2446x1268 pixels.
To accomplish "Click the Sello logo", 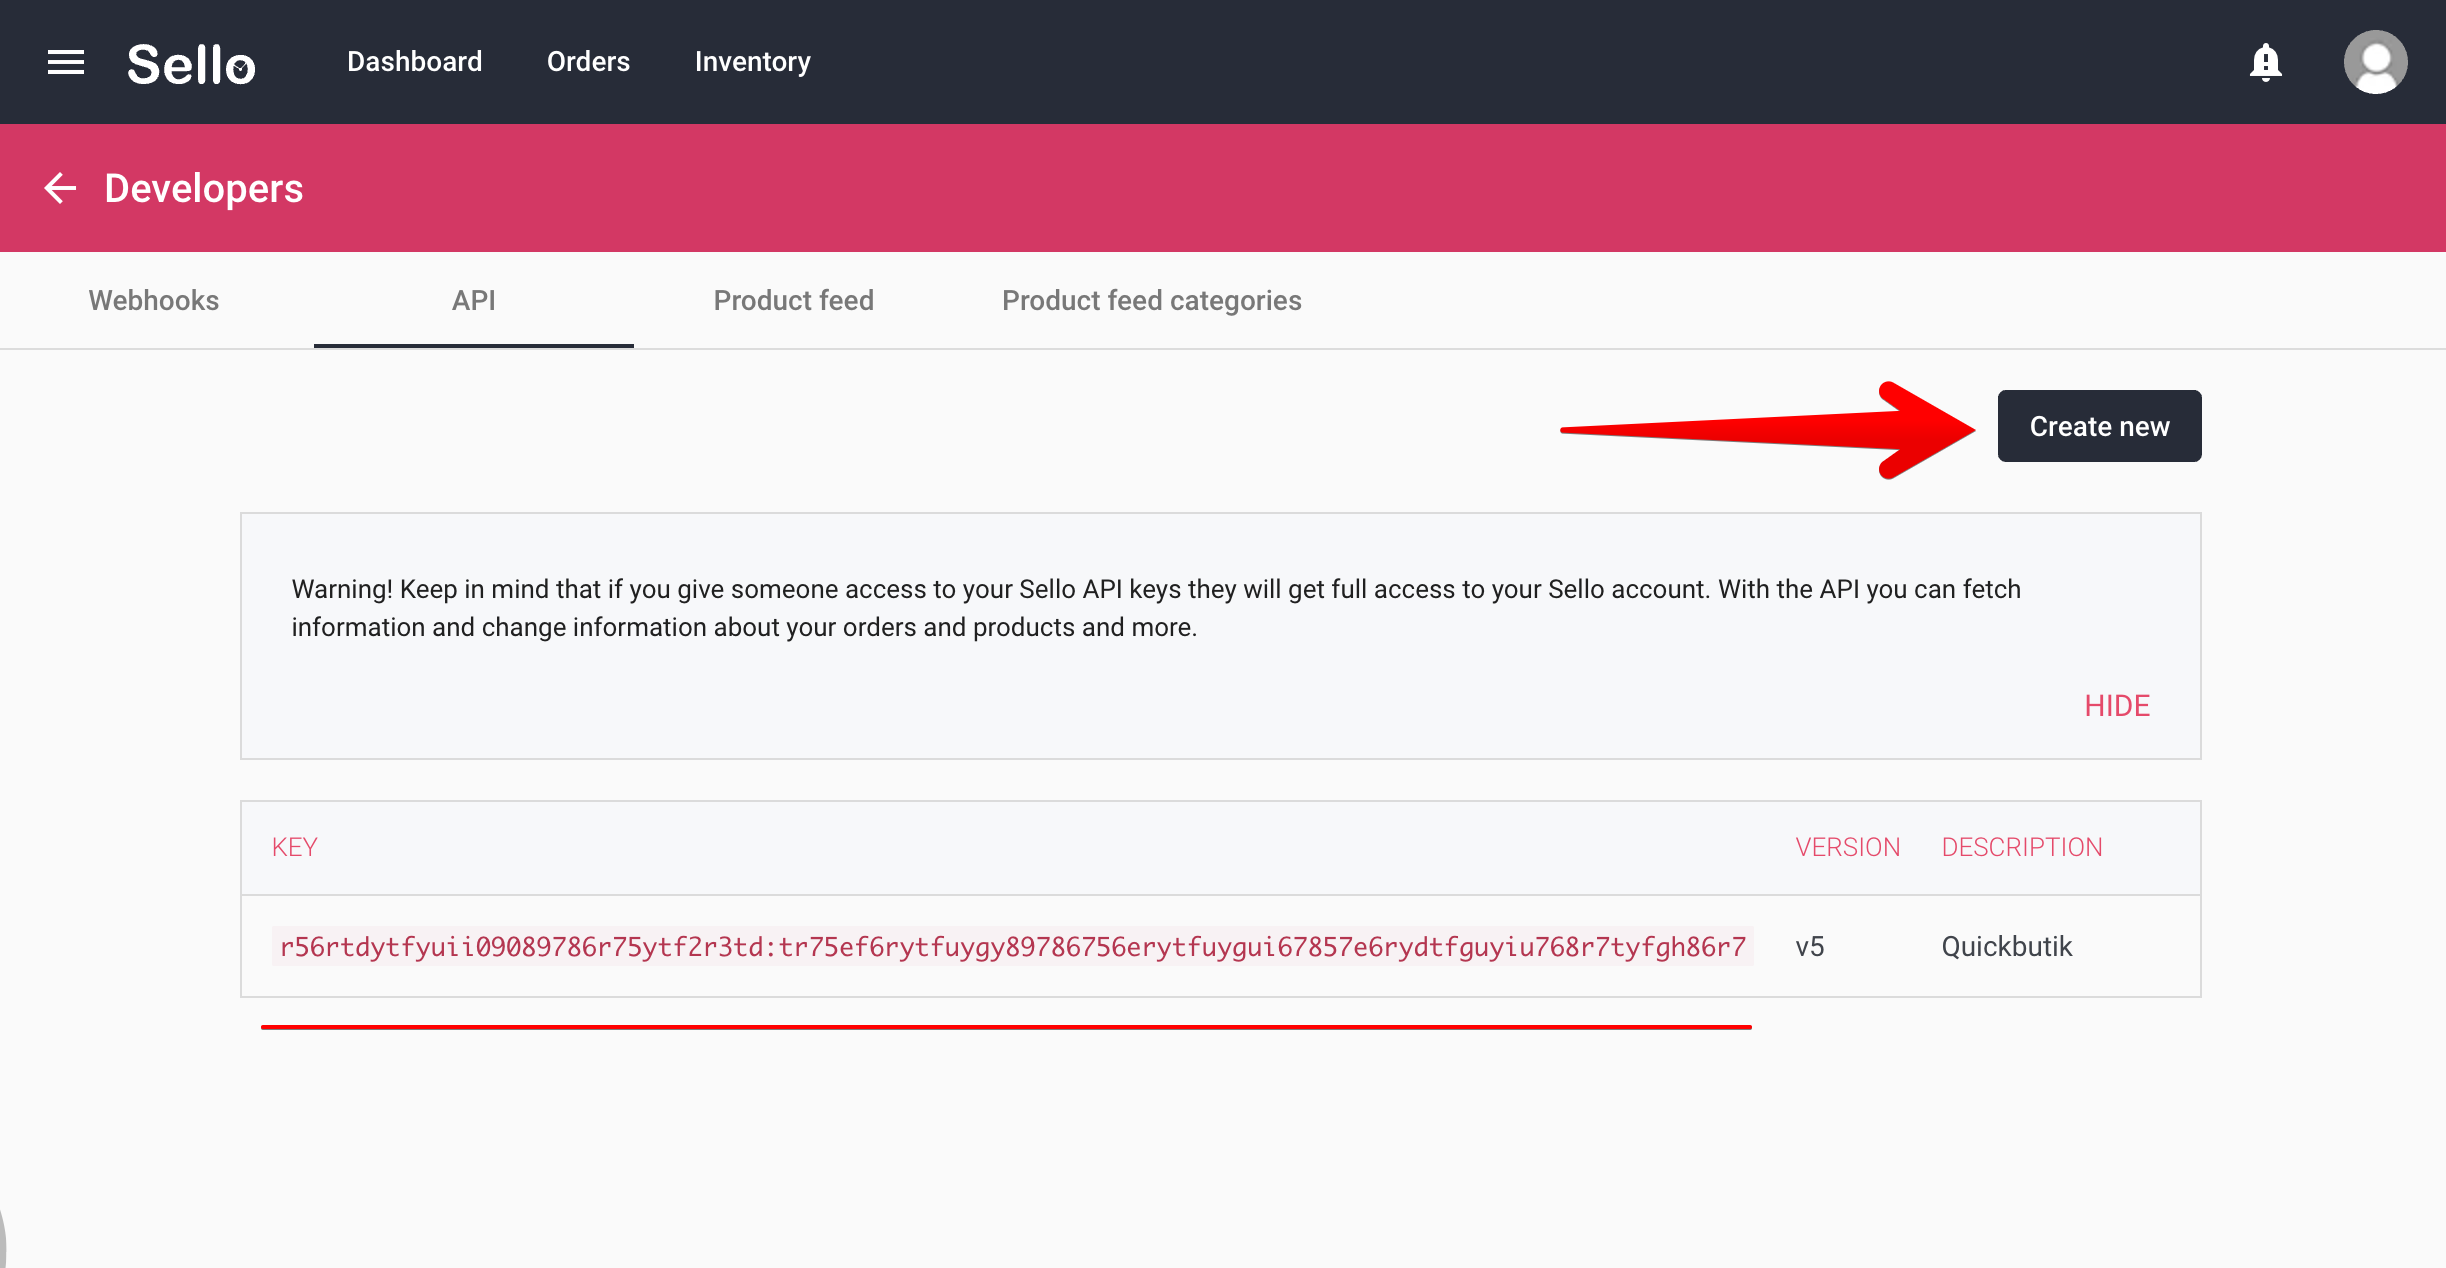I will coord(191,63).
